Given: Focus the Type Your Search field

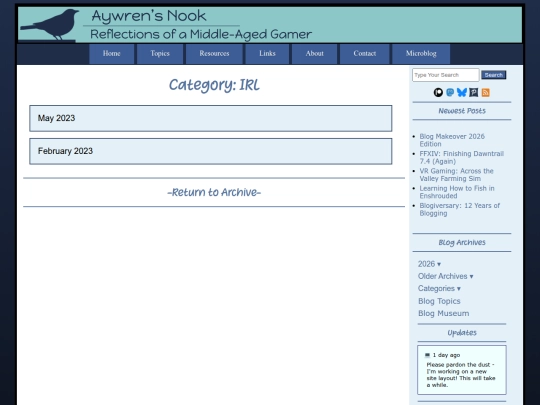Looking at the screenshot, I should [446, 75].
